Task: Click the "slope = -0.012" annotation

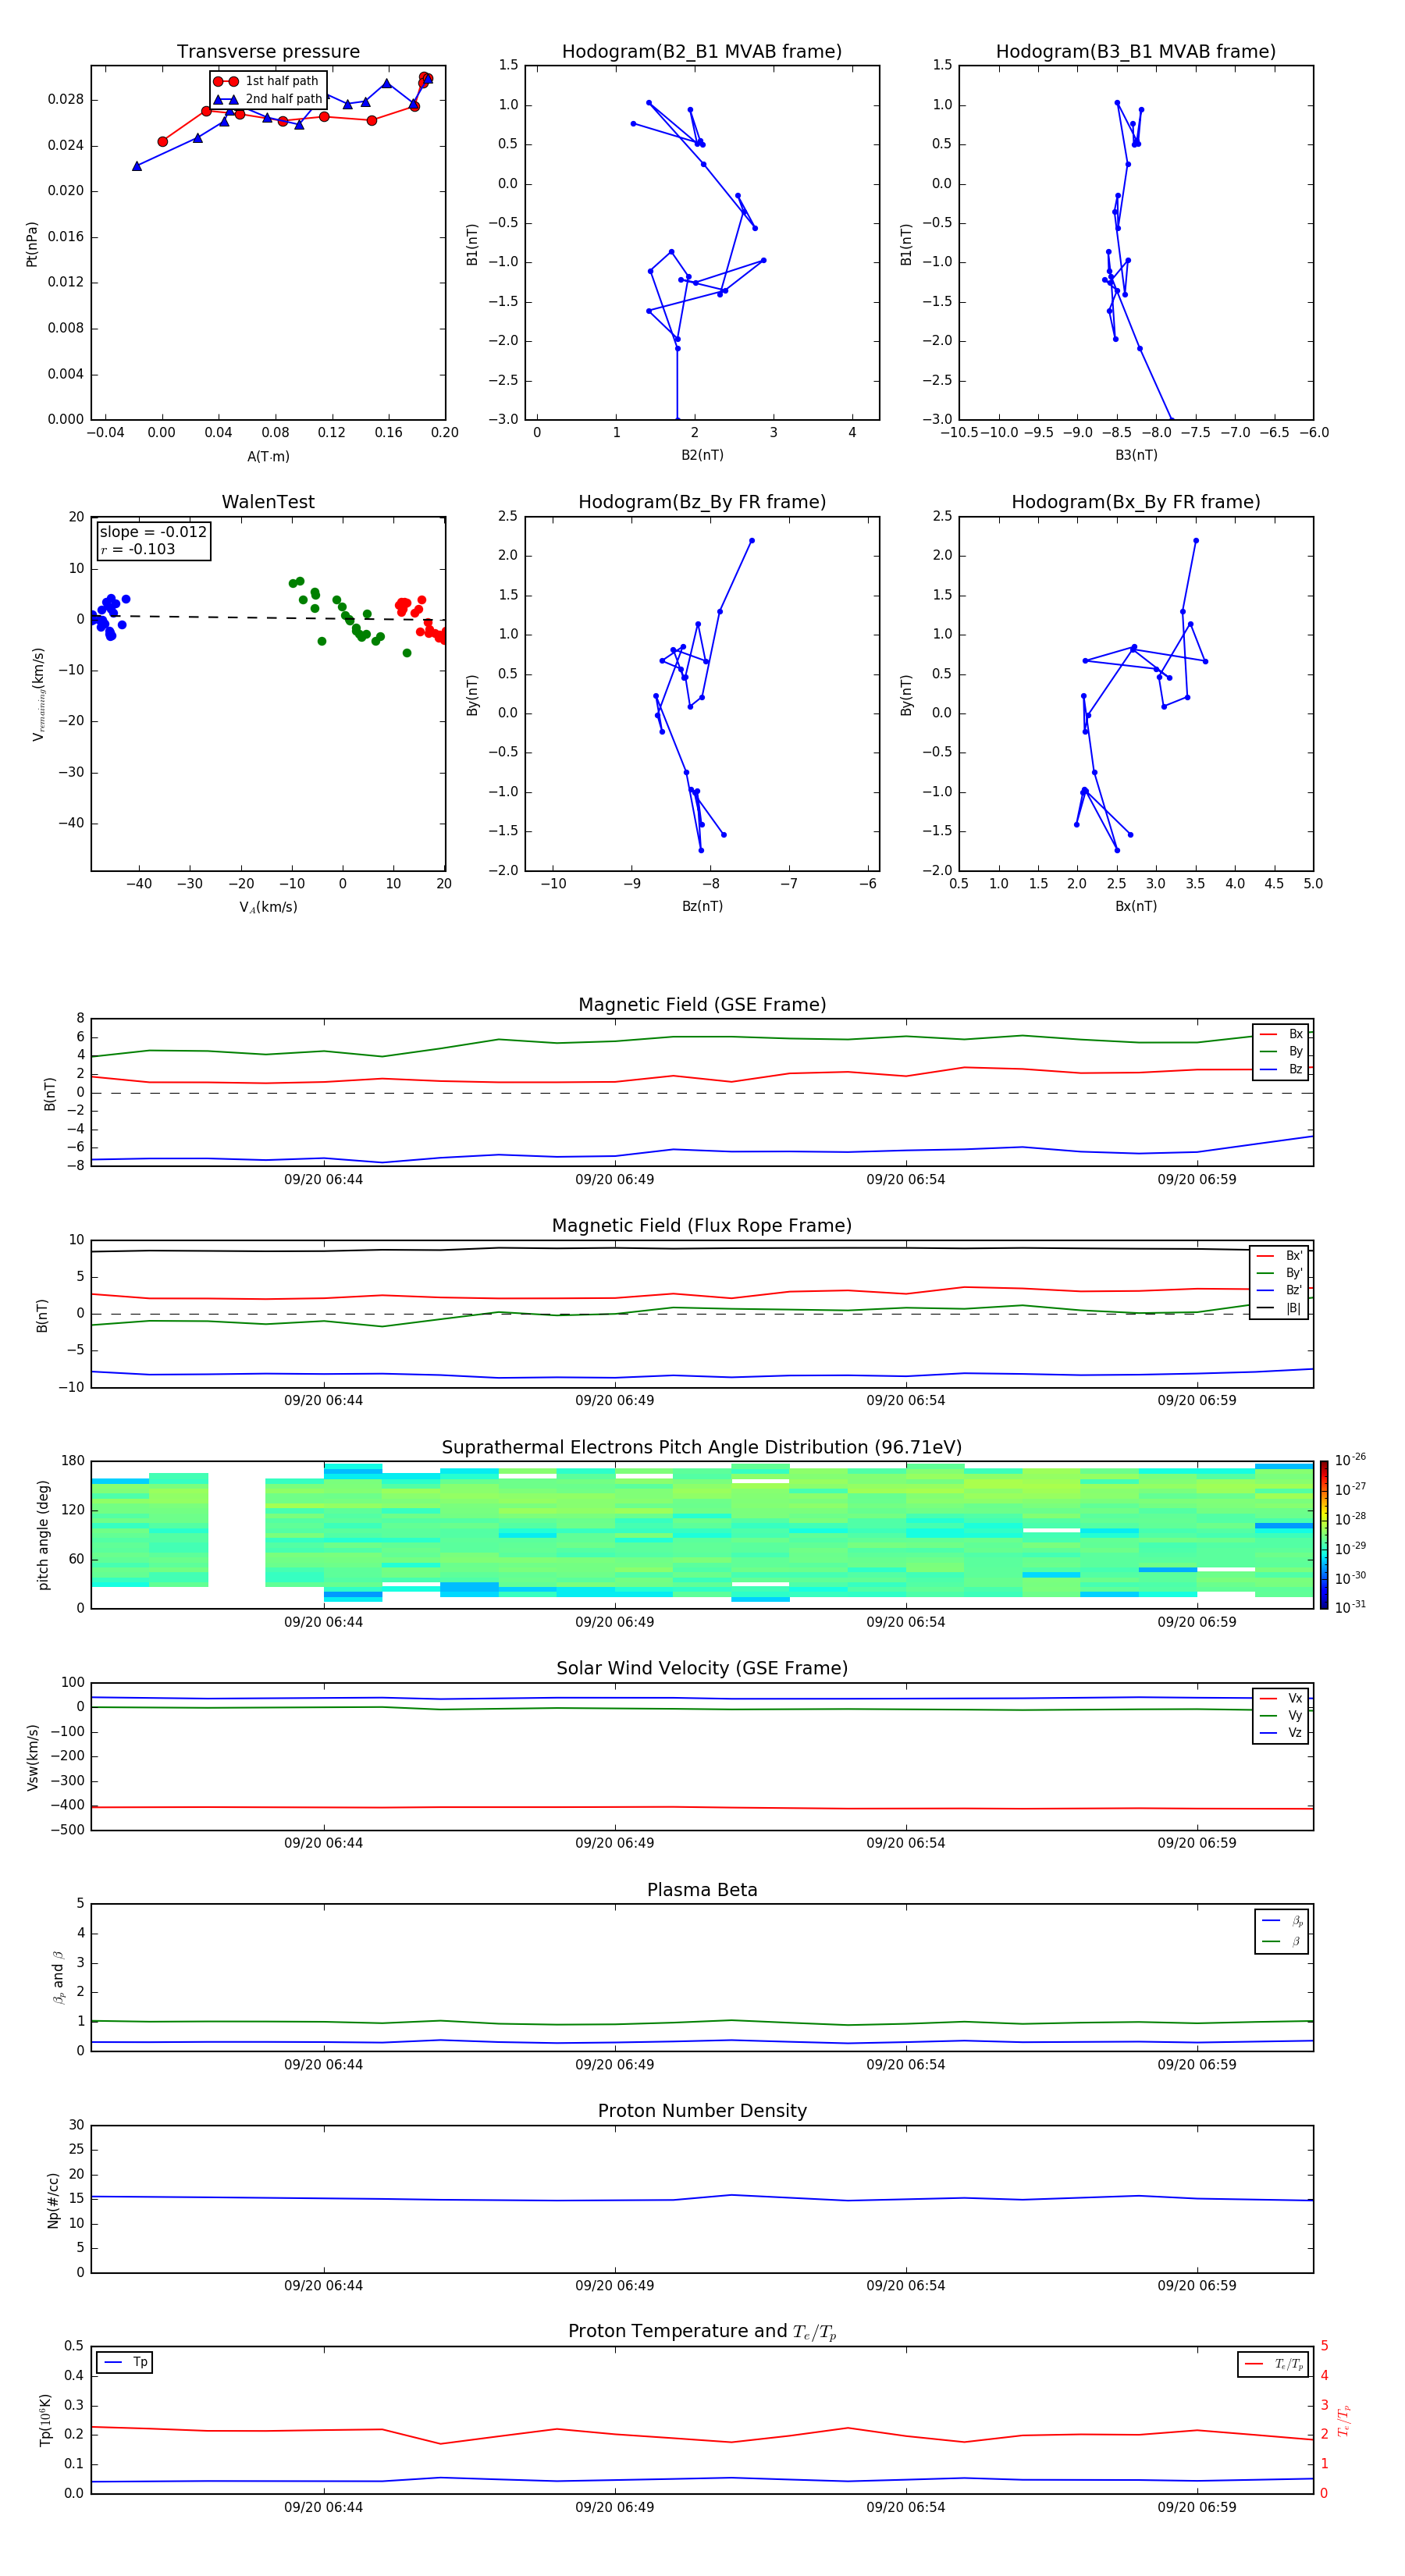Action: (x=153, y=532)
